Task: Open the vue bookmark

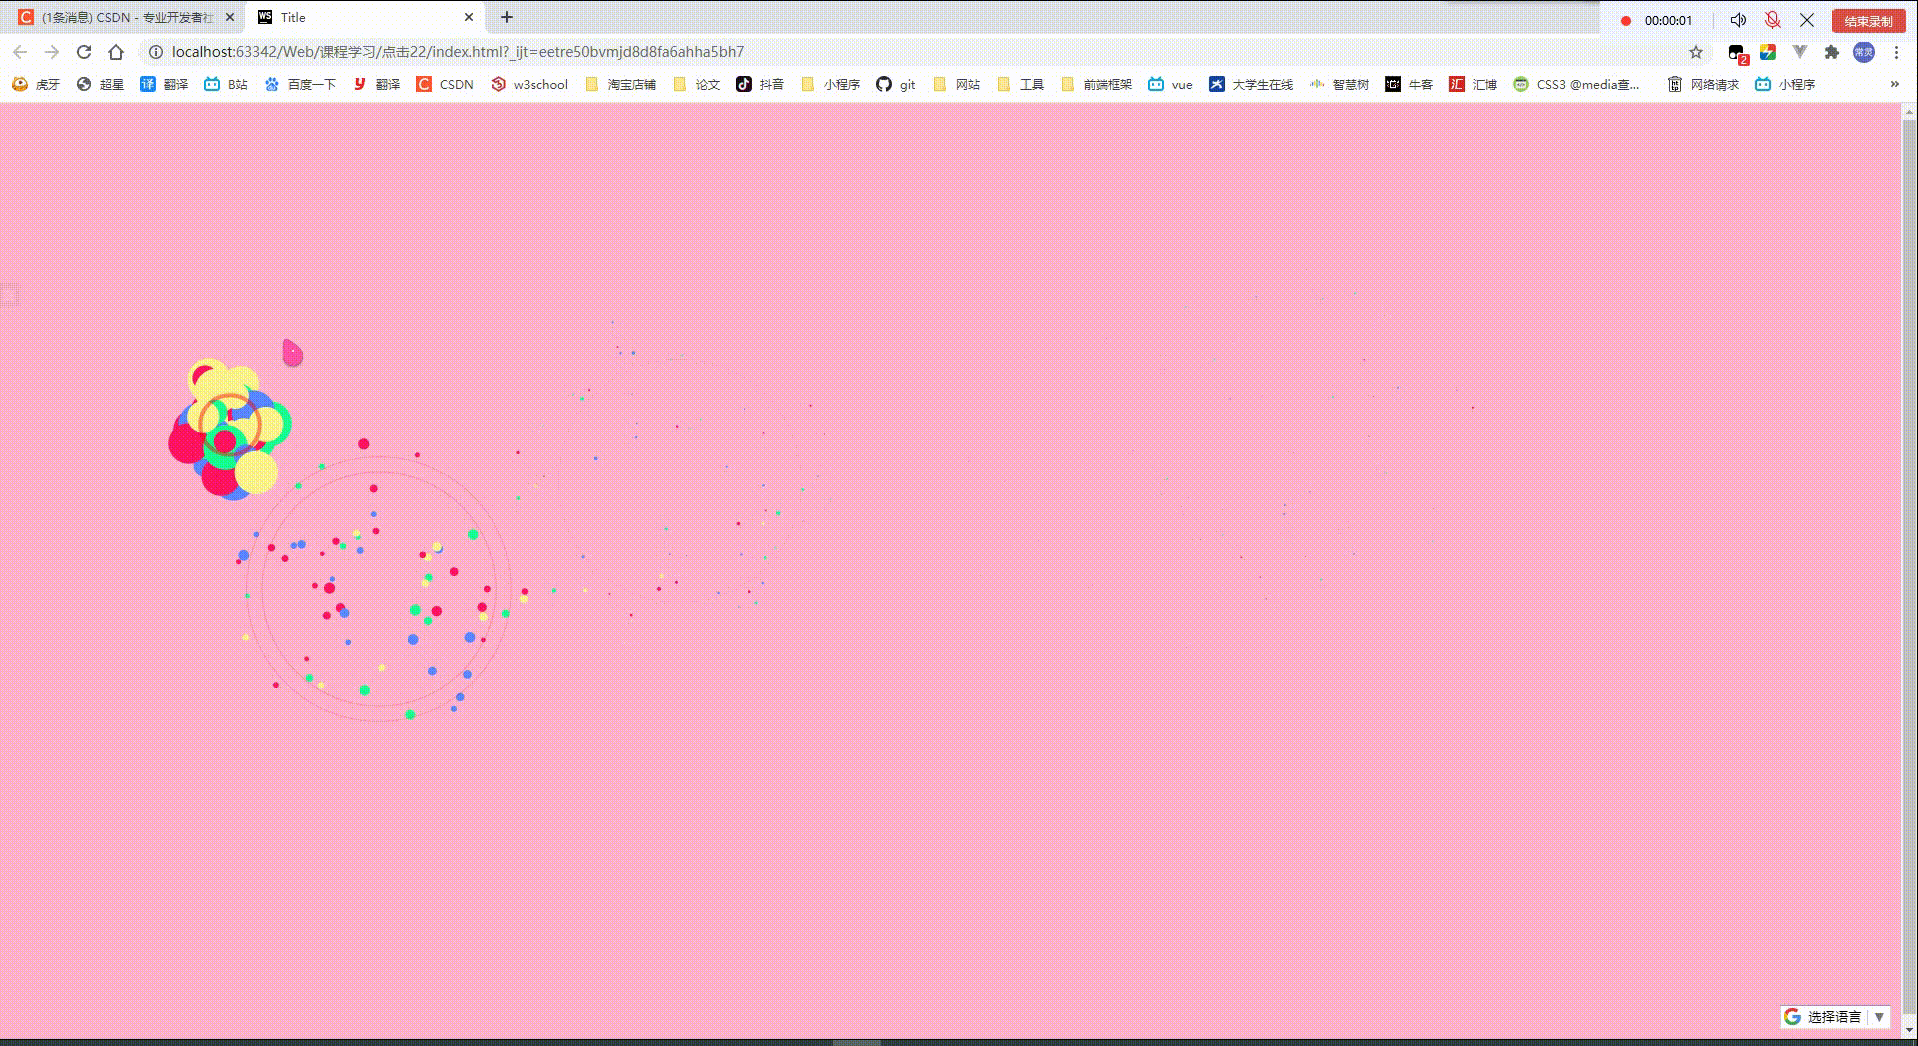Action: tap(1170, 84)
